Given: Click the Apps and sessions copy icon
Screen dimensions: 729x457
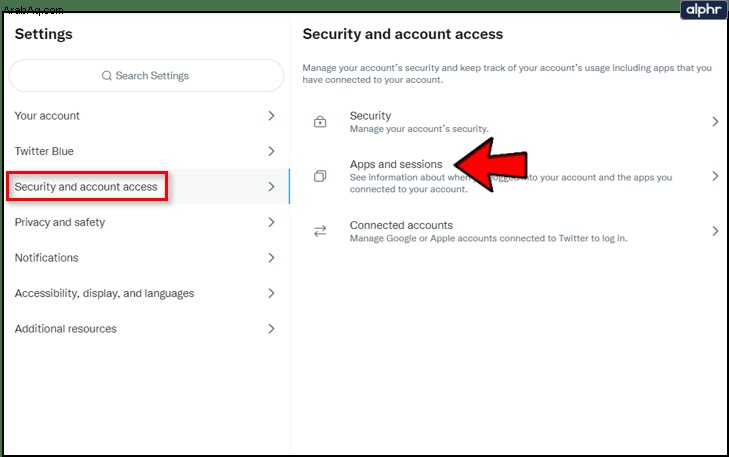Looking at the screenshot, I should pos(320,176).
